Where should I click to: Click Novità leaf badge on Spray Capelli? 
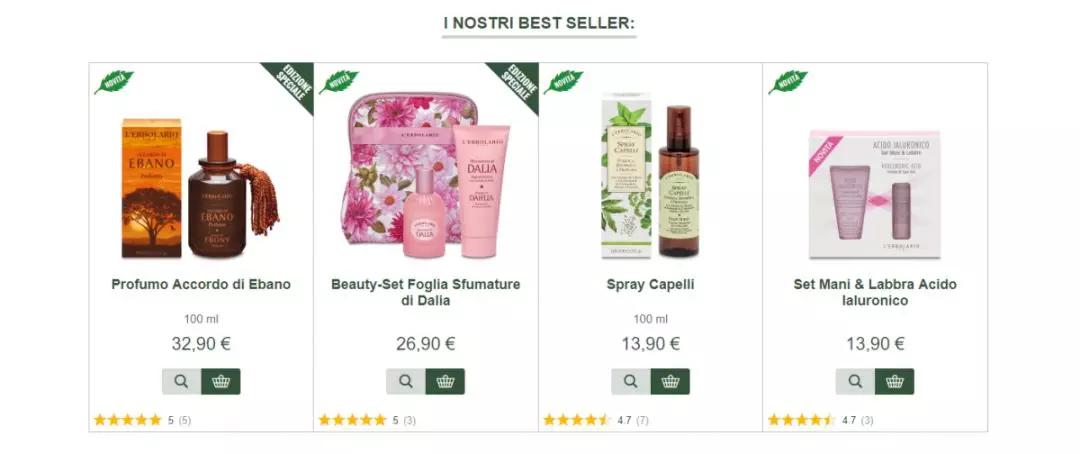pos(563,81)
